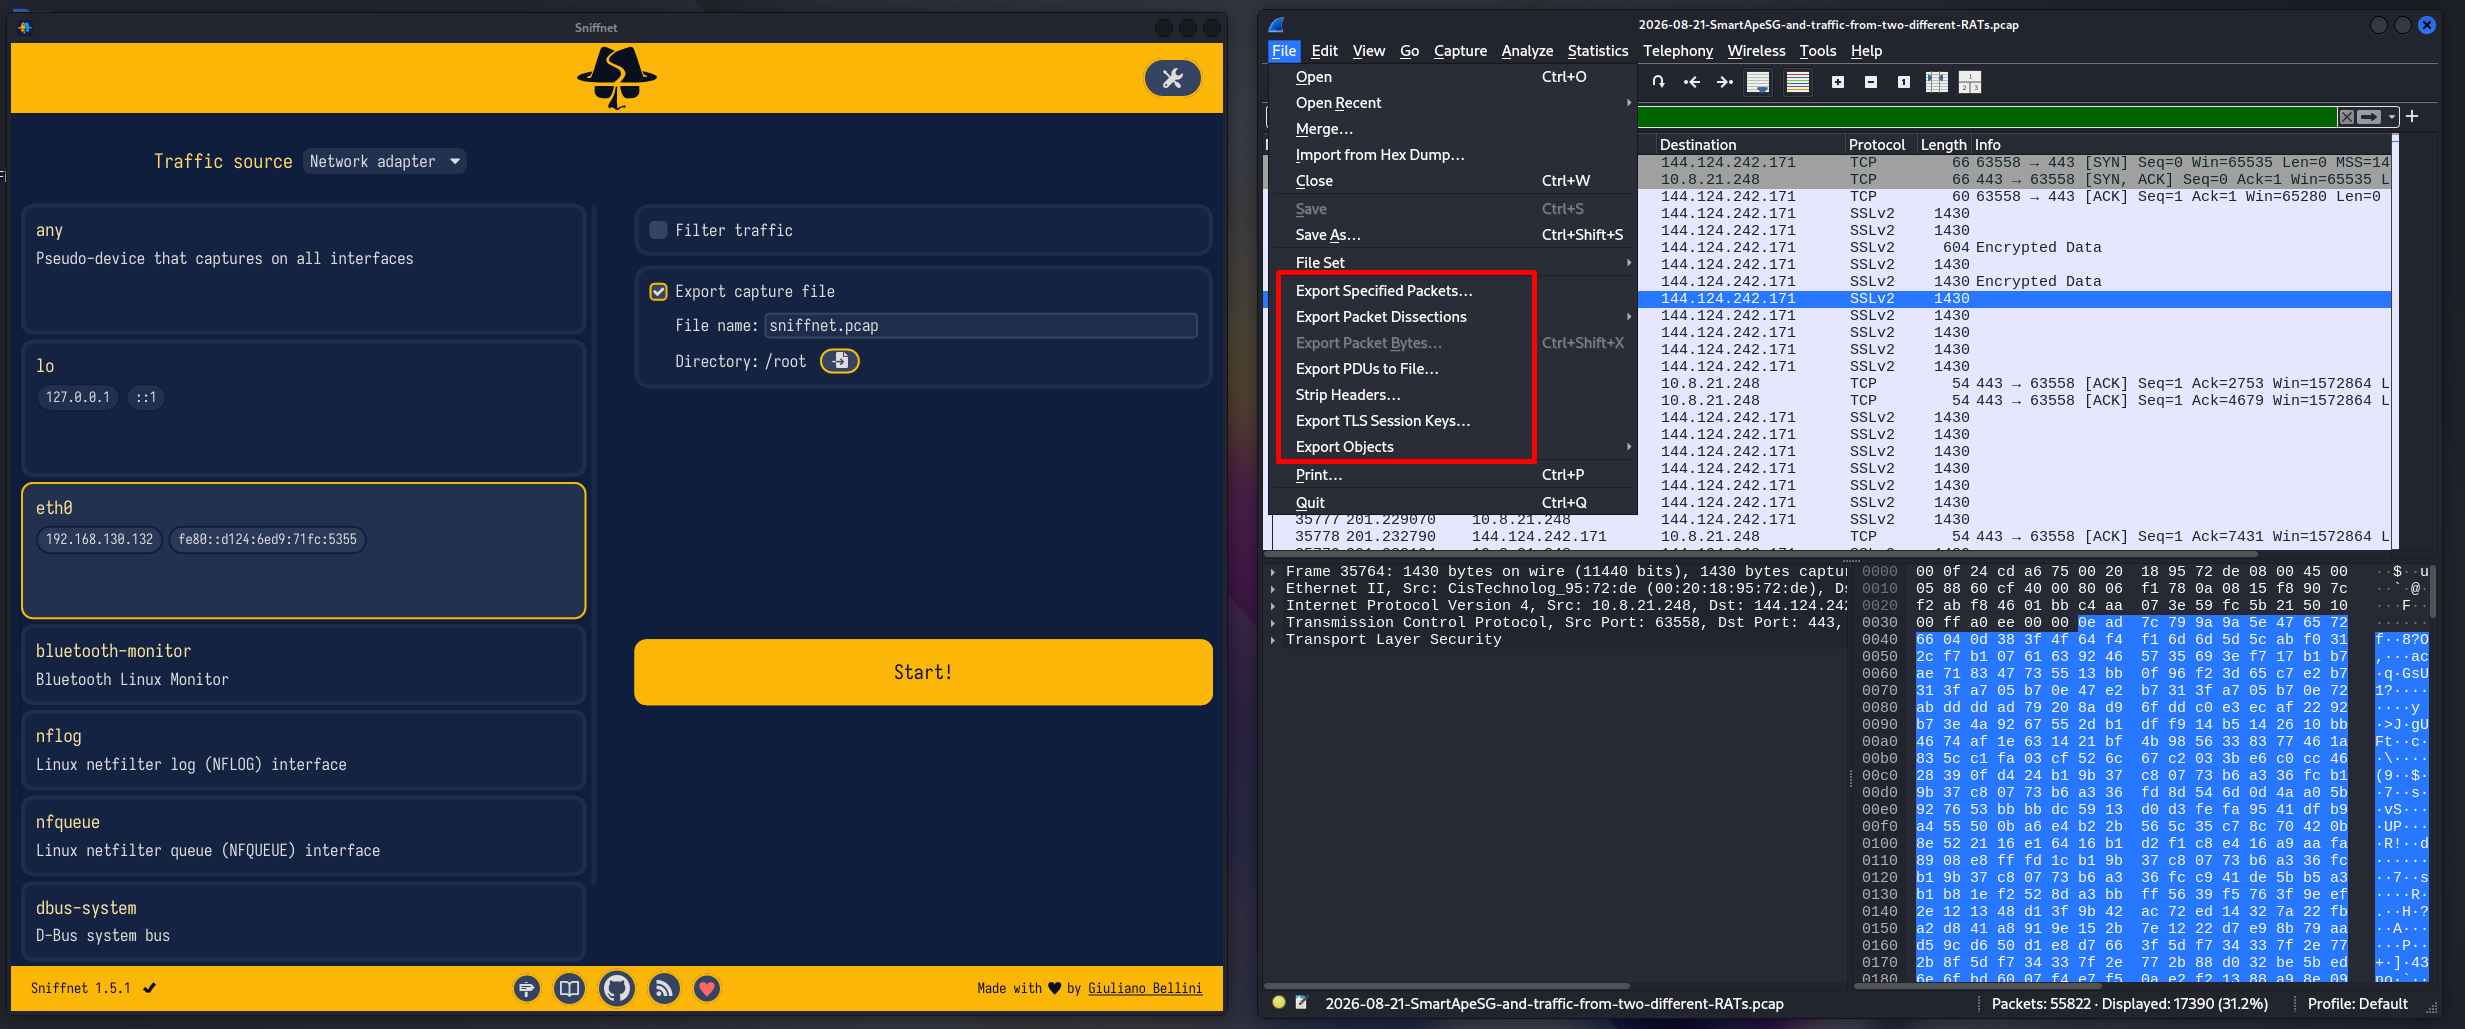Click Wireshark expert info status circle icon
This screenshot has width=2465, height=1029.
pos(1279,1002)
